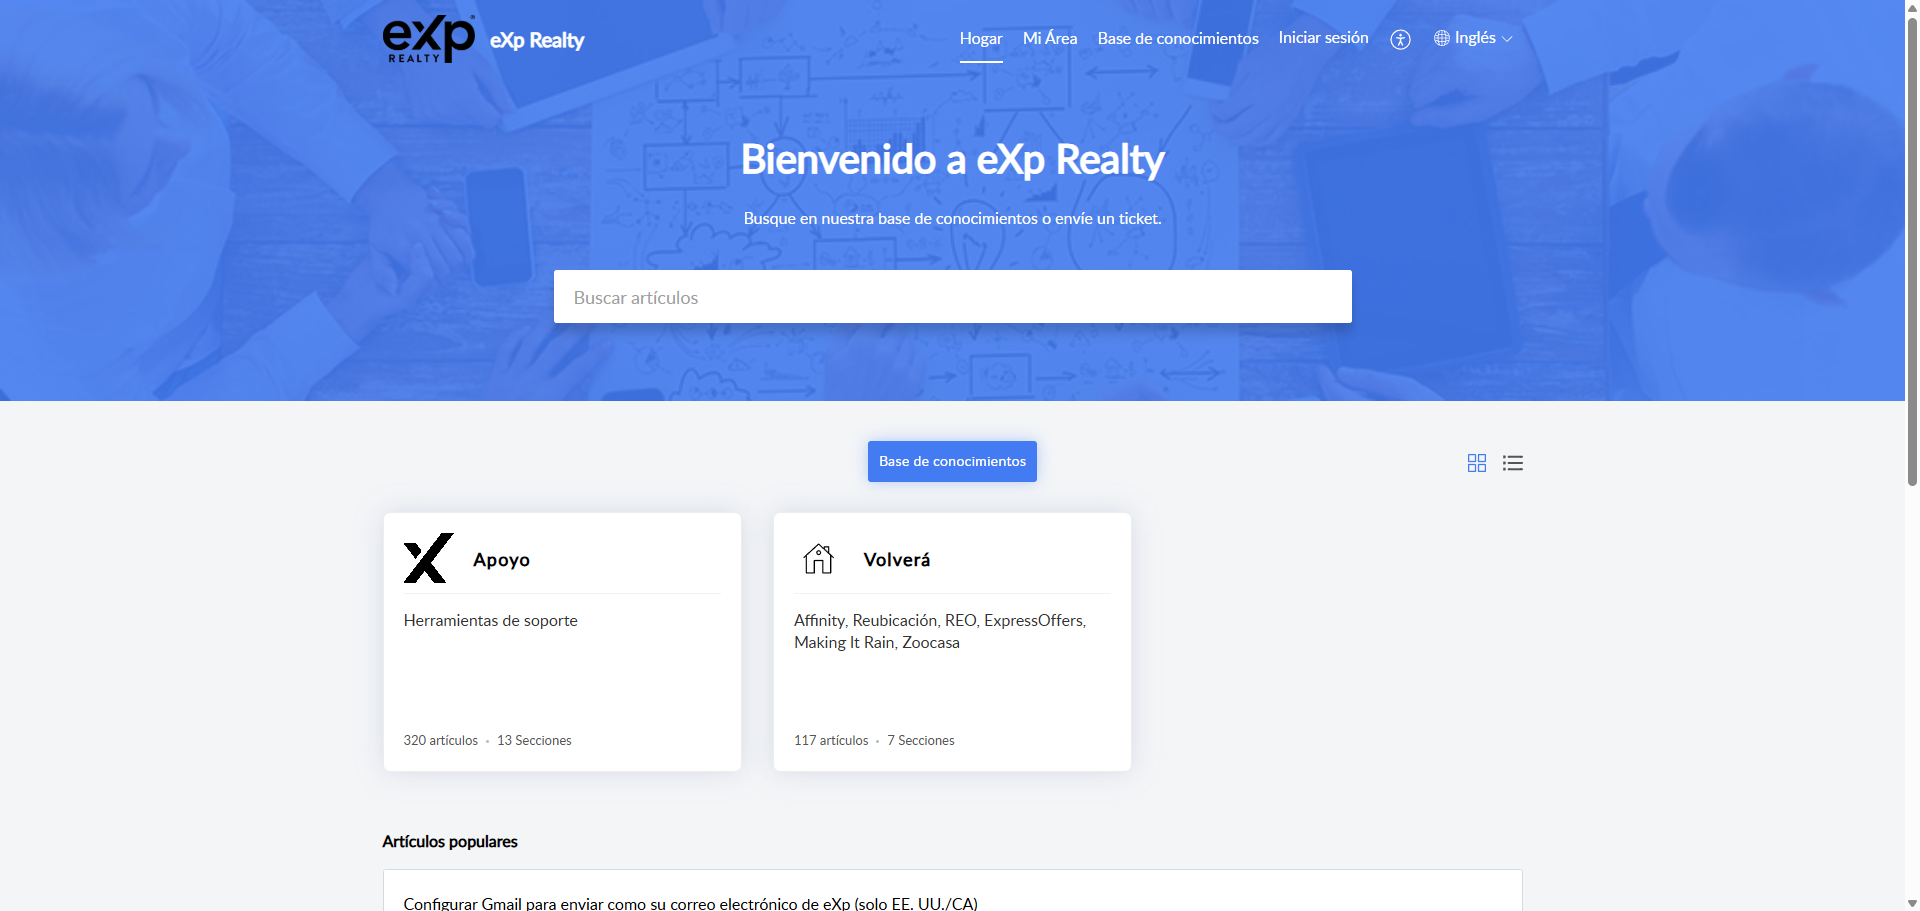The width and height of the screenshot is (1920, 911).
Task: Switch to grid view layout
Action: 1476,463
